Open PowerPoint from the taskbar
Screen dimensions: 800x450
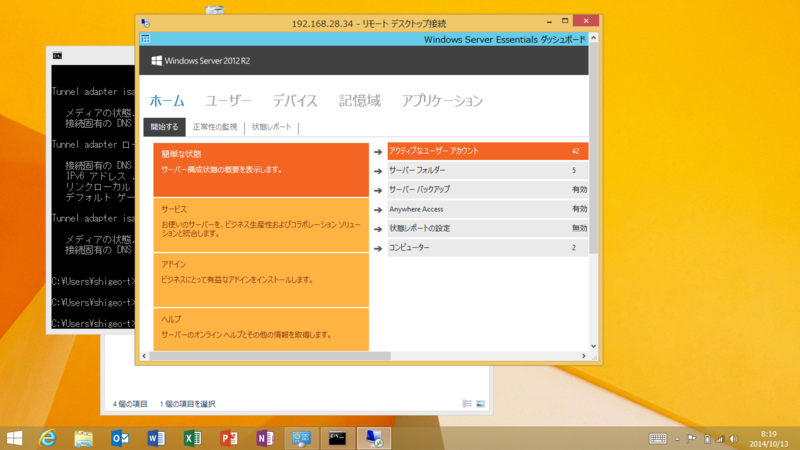pos(229,438)
